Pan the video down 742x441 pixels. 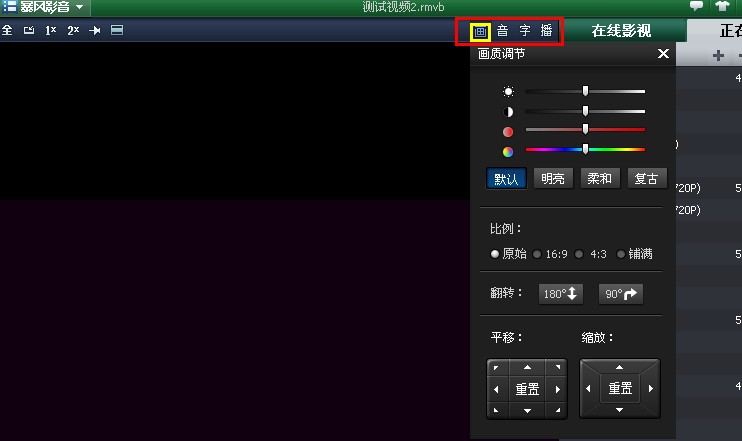click(527, 411)
